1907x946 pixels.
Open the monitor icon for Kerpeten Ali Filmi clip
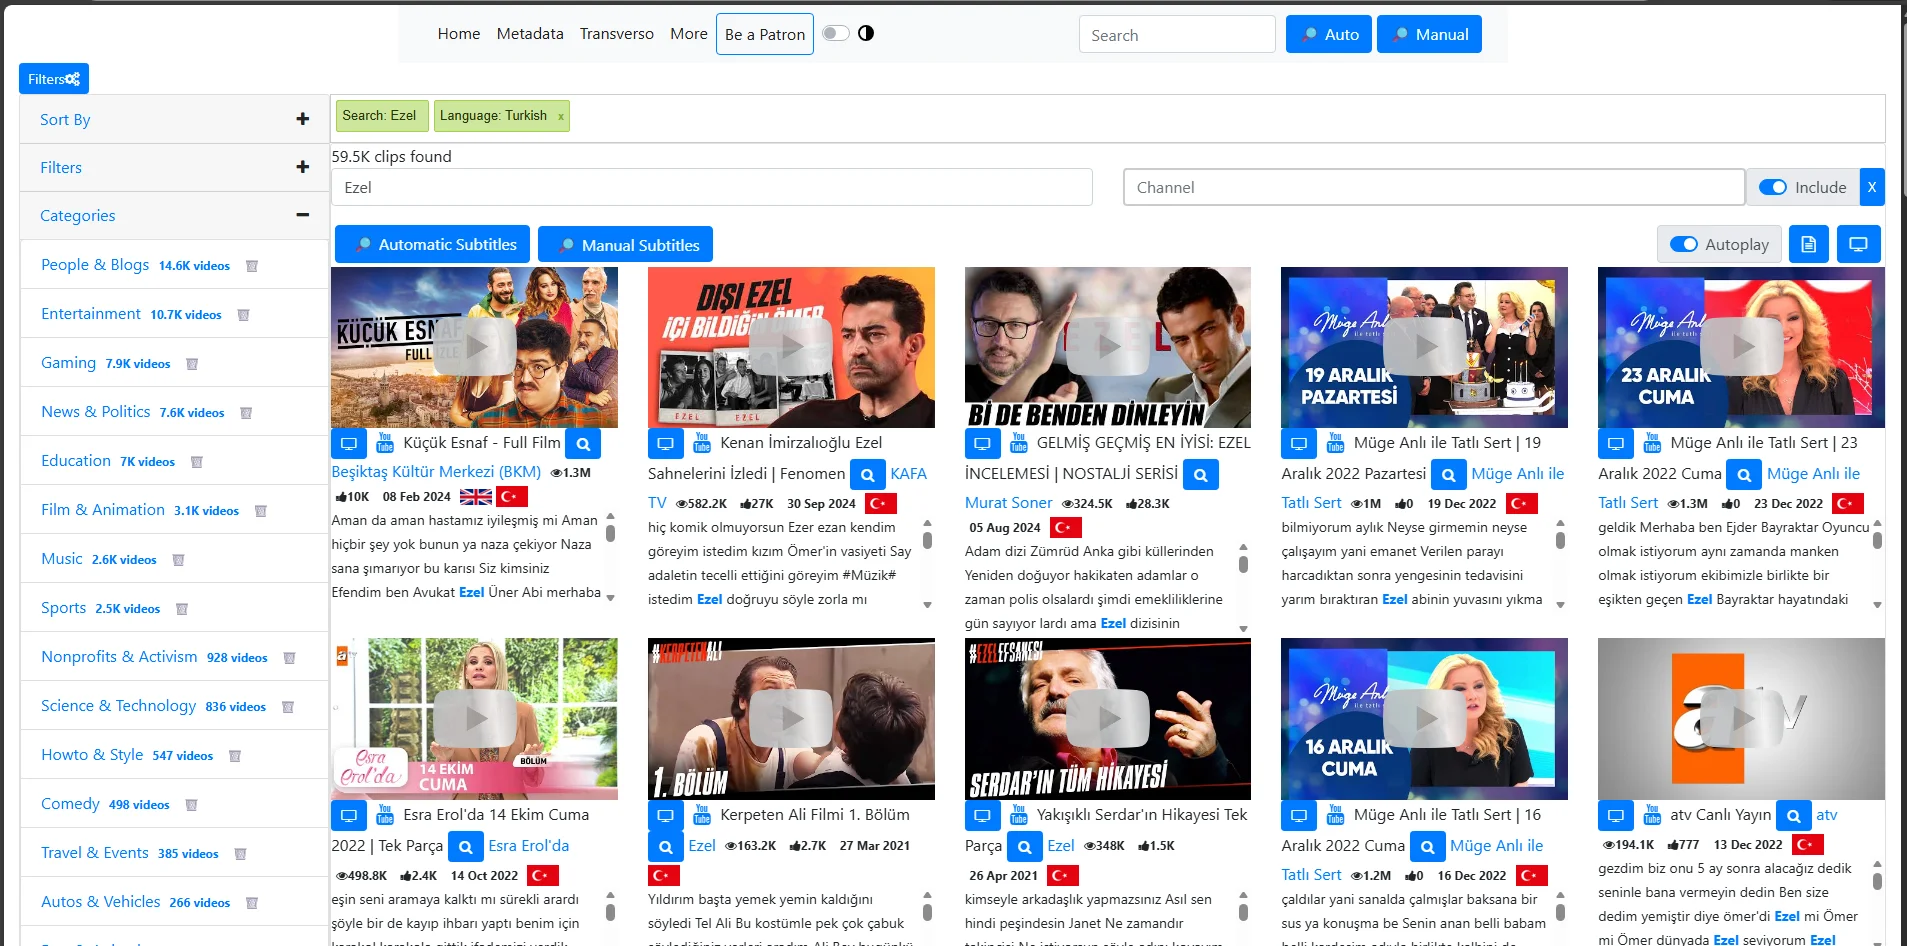coord(666,815)
